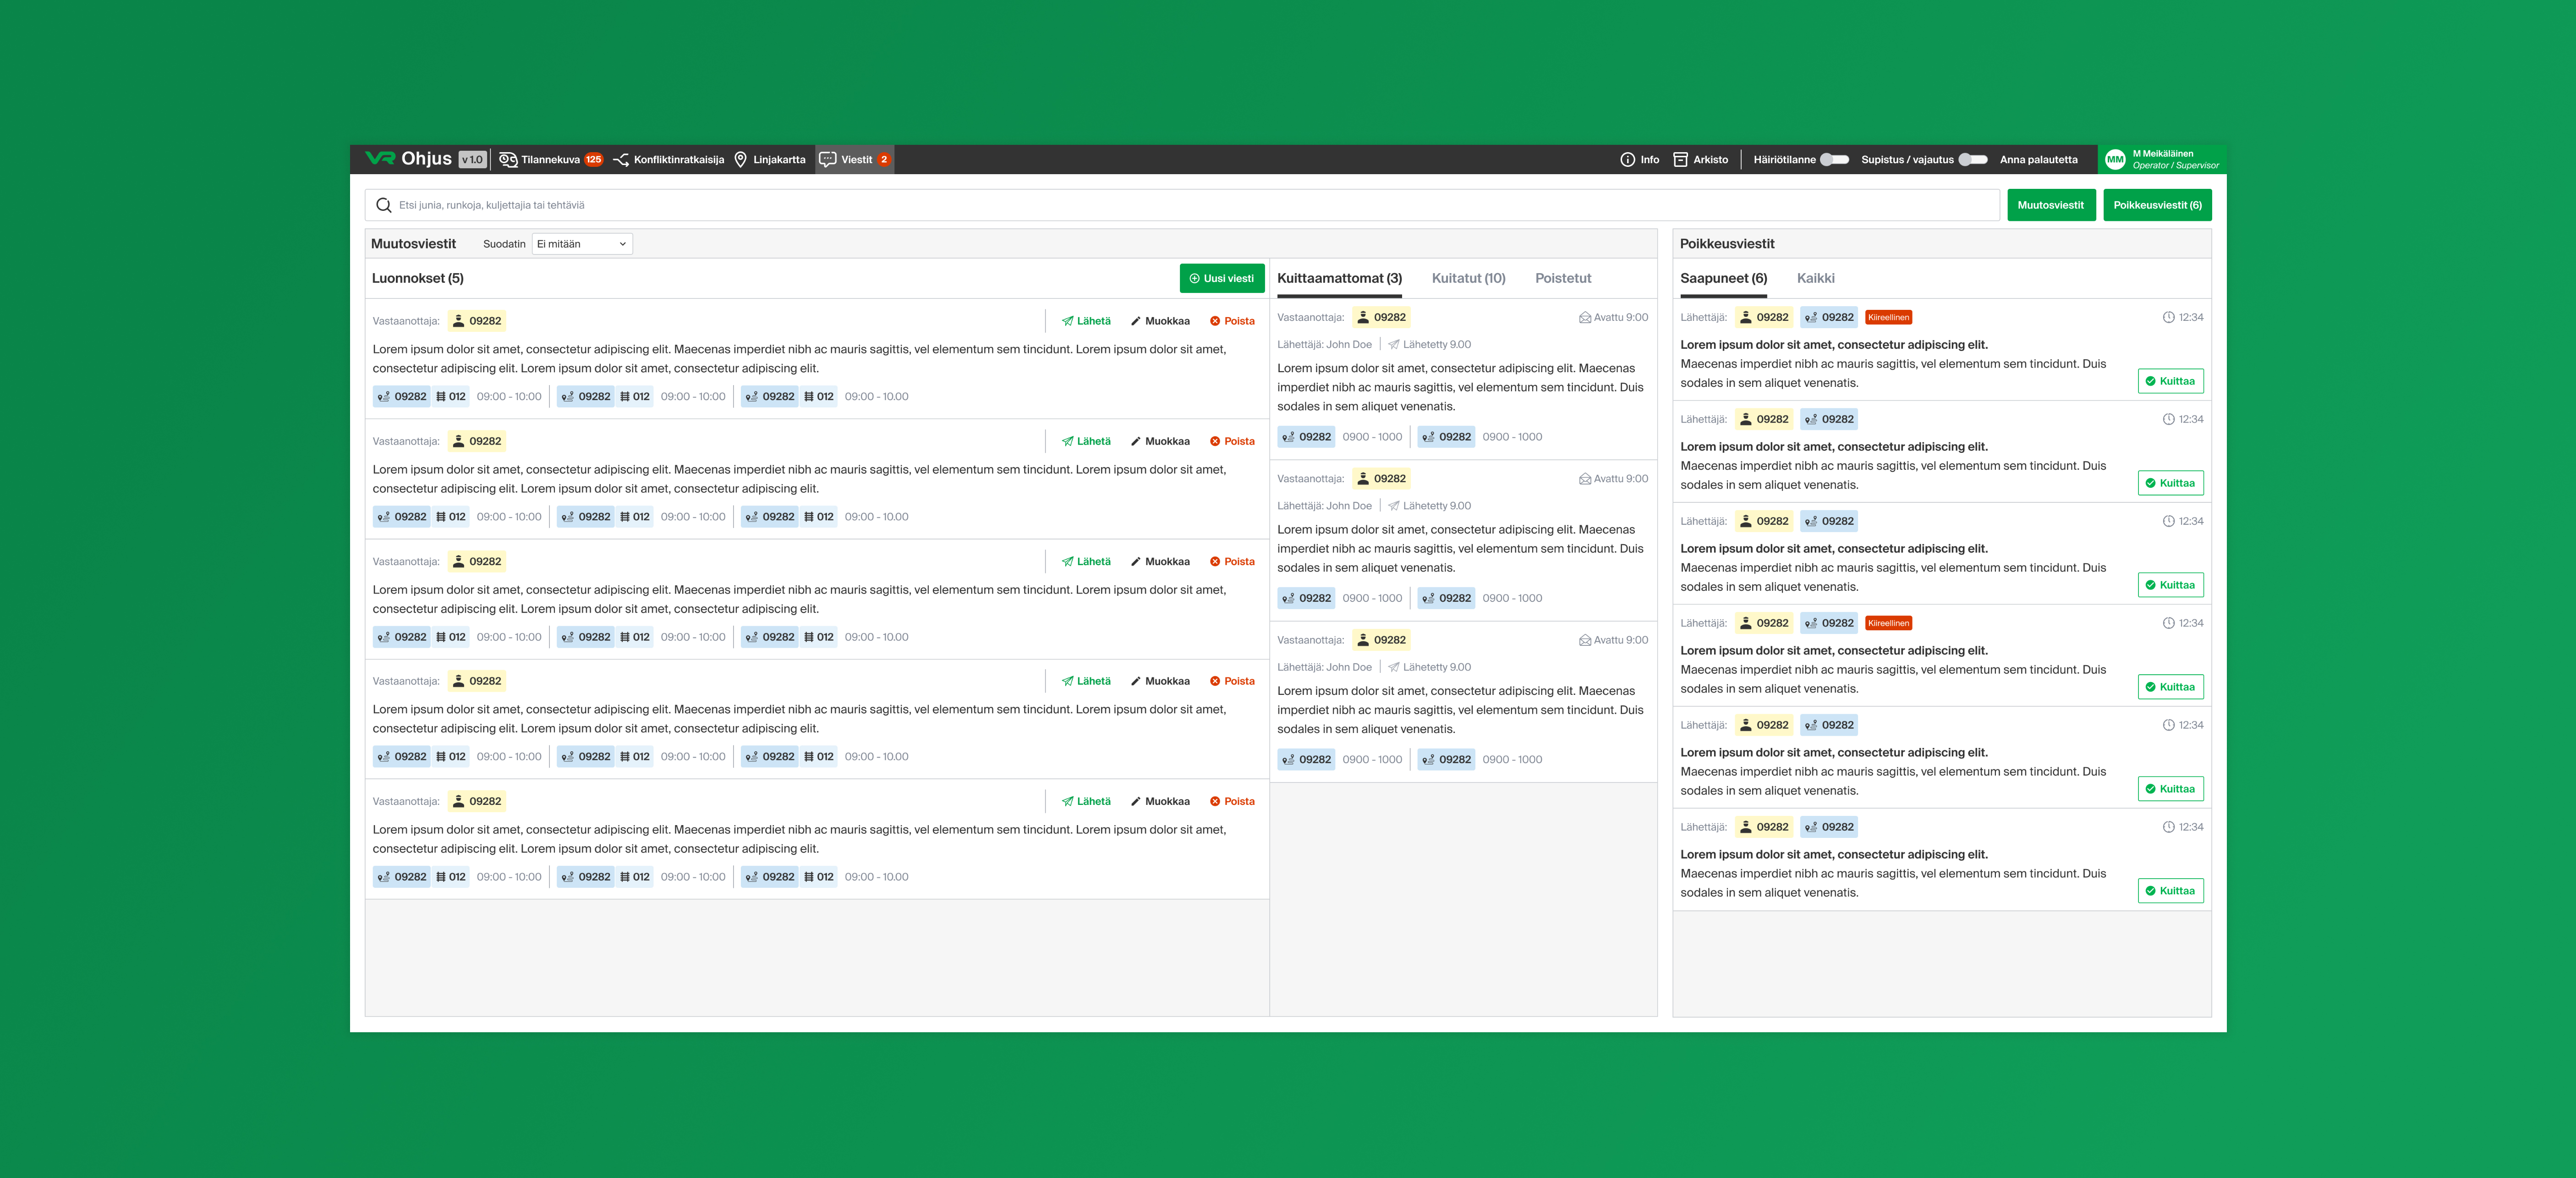Edit first draft with Muokkaa
This screenshot has width=2576, height=1178.
pyautogui.click(x=1160, y=321)
